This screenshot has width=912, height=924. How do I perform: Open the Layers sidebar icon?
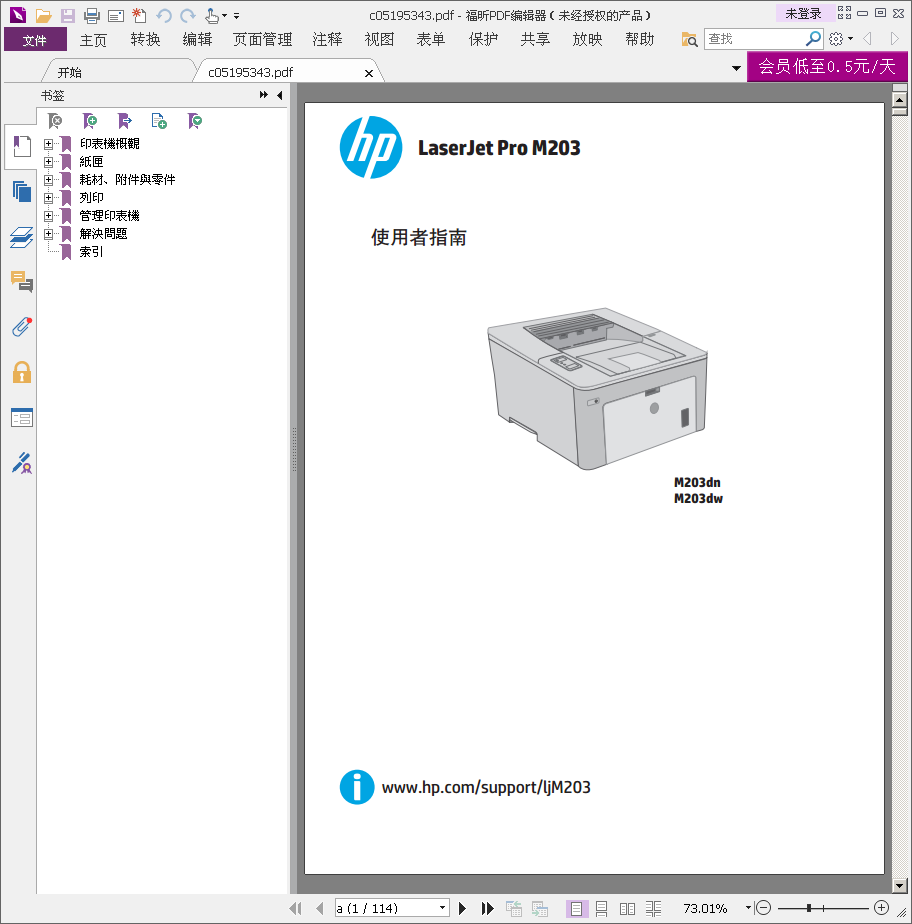pos(22,237)
